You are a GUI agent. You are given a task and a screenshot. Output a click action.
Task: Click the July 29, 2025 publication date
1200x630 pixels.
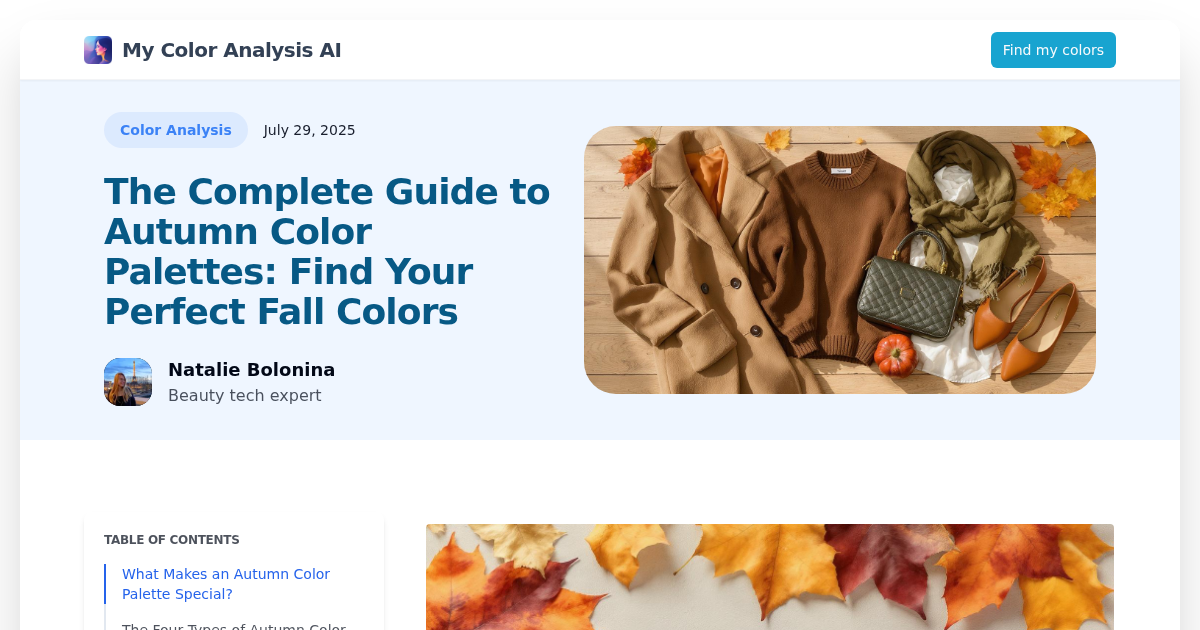[x=310, y=130]
